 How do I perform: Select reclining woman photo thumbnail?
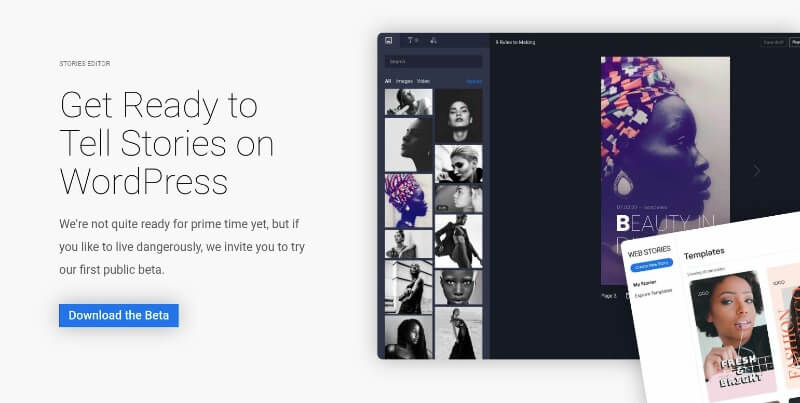[408, 102]
